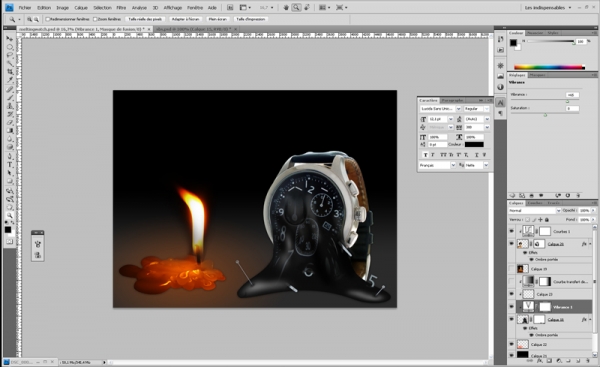Apply faux italic in the Caractère panel
Screen dimensions: 600x367
433,155
